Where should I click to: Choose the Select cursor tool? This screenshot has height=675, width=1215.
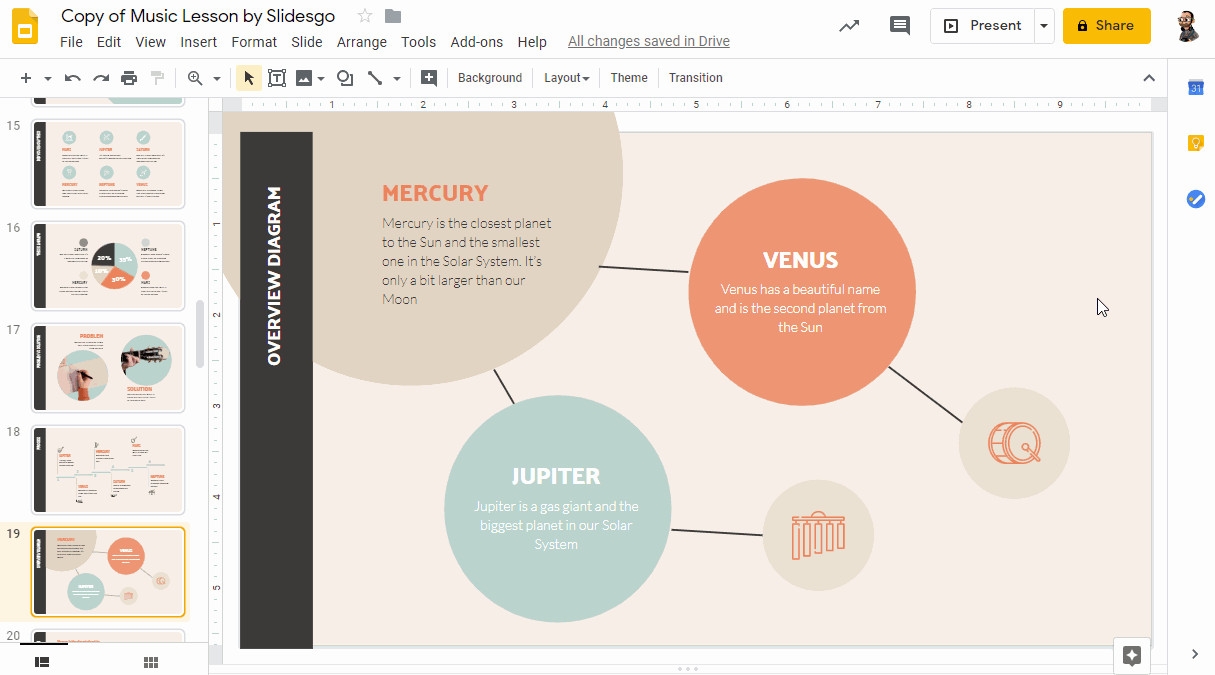(249, 78)
